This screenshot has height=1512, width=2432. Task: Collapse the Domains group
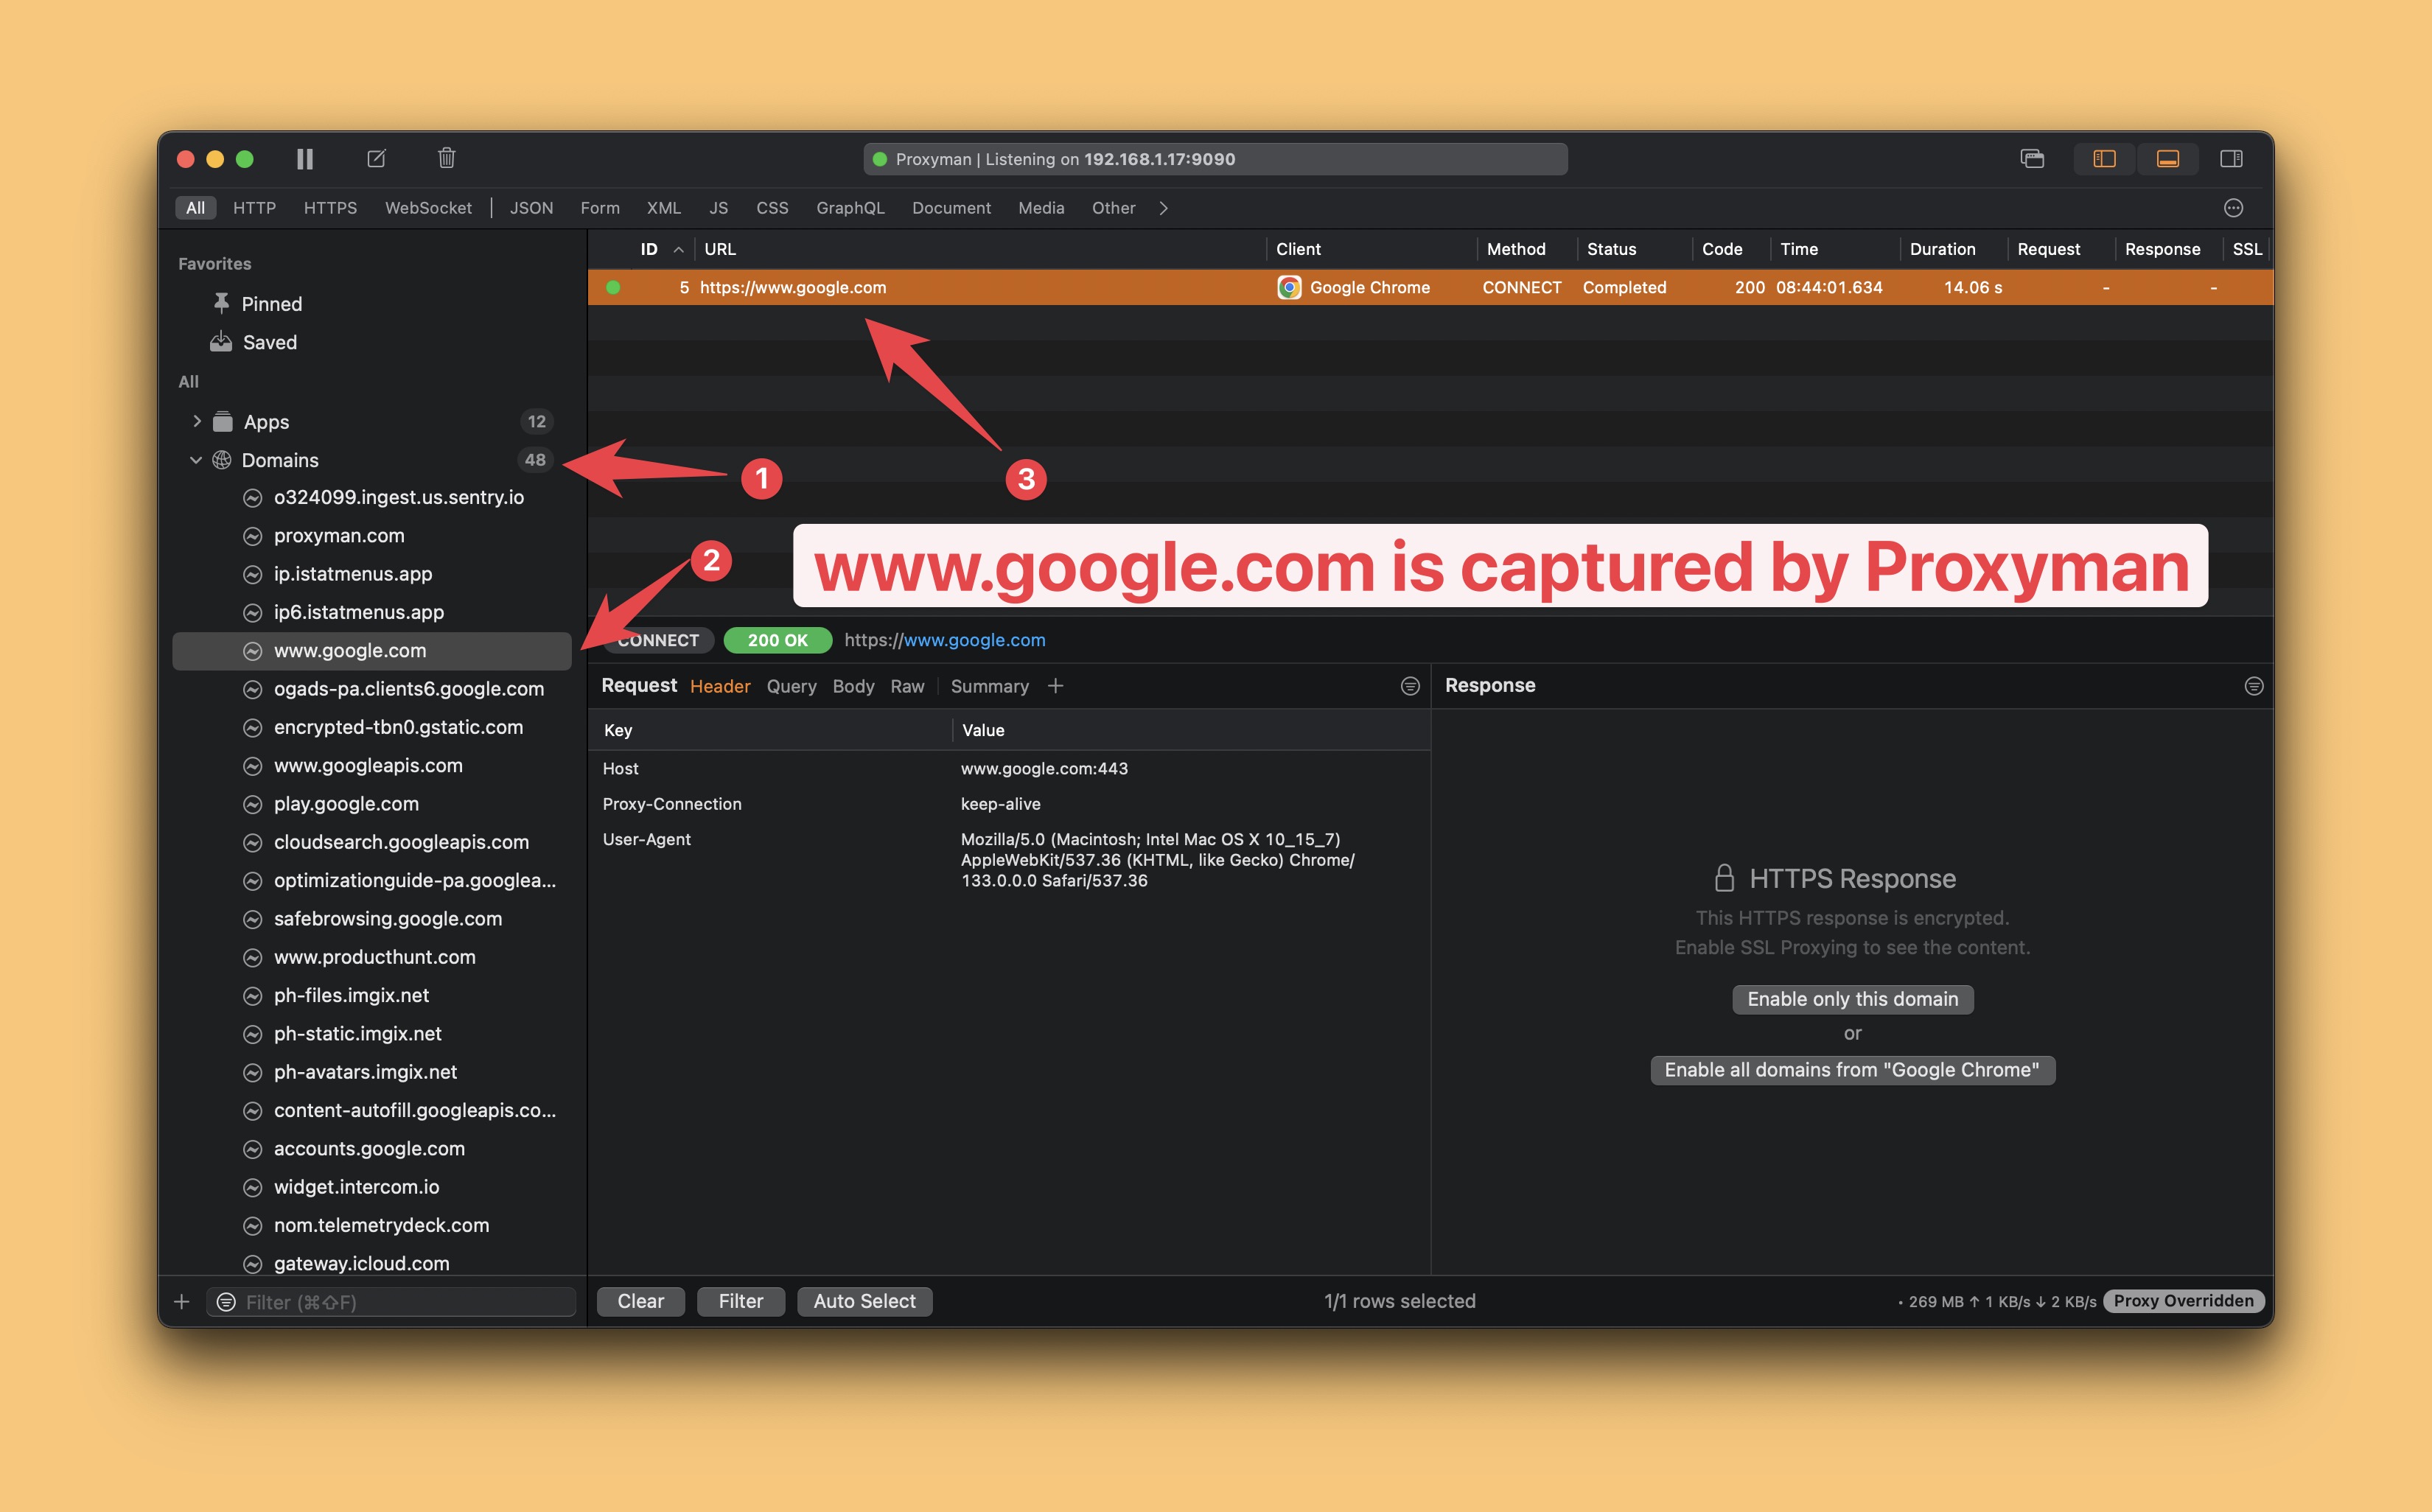pos(196,460)
